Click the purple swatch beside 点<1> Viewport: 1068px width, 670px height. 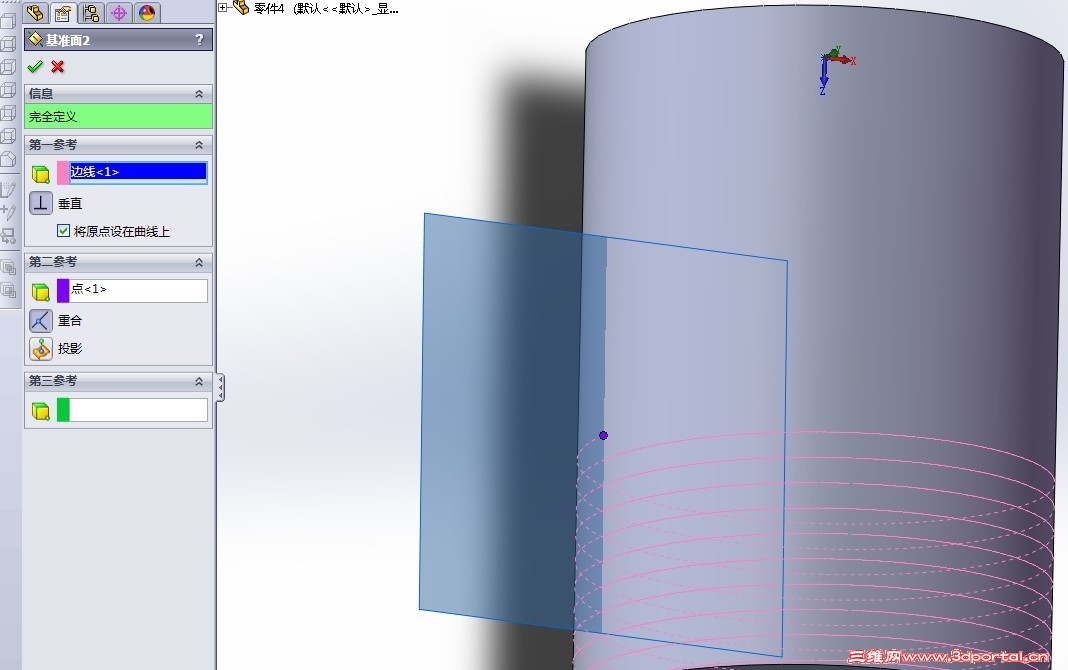63,291
